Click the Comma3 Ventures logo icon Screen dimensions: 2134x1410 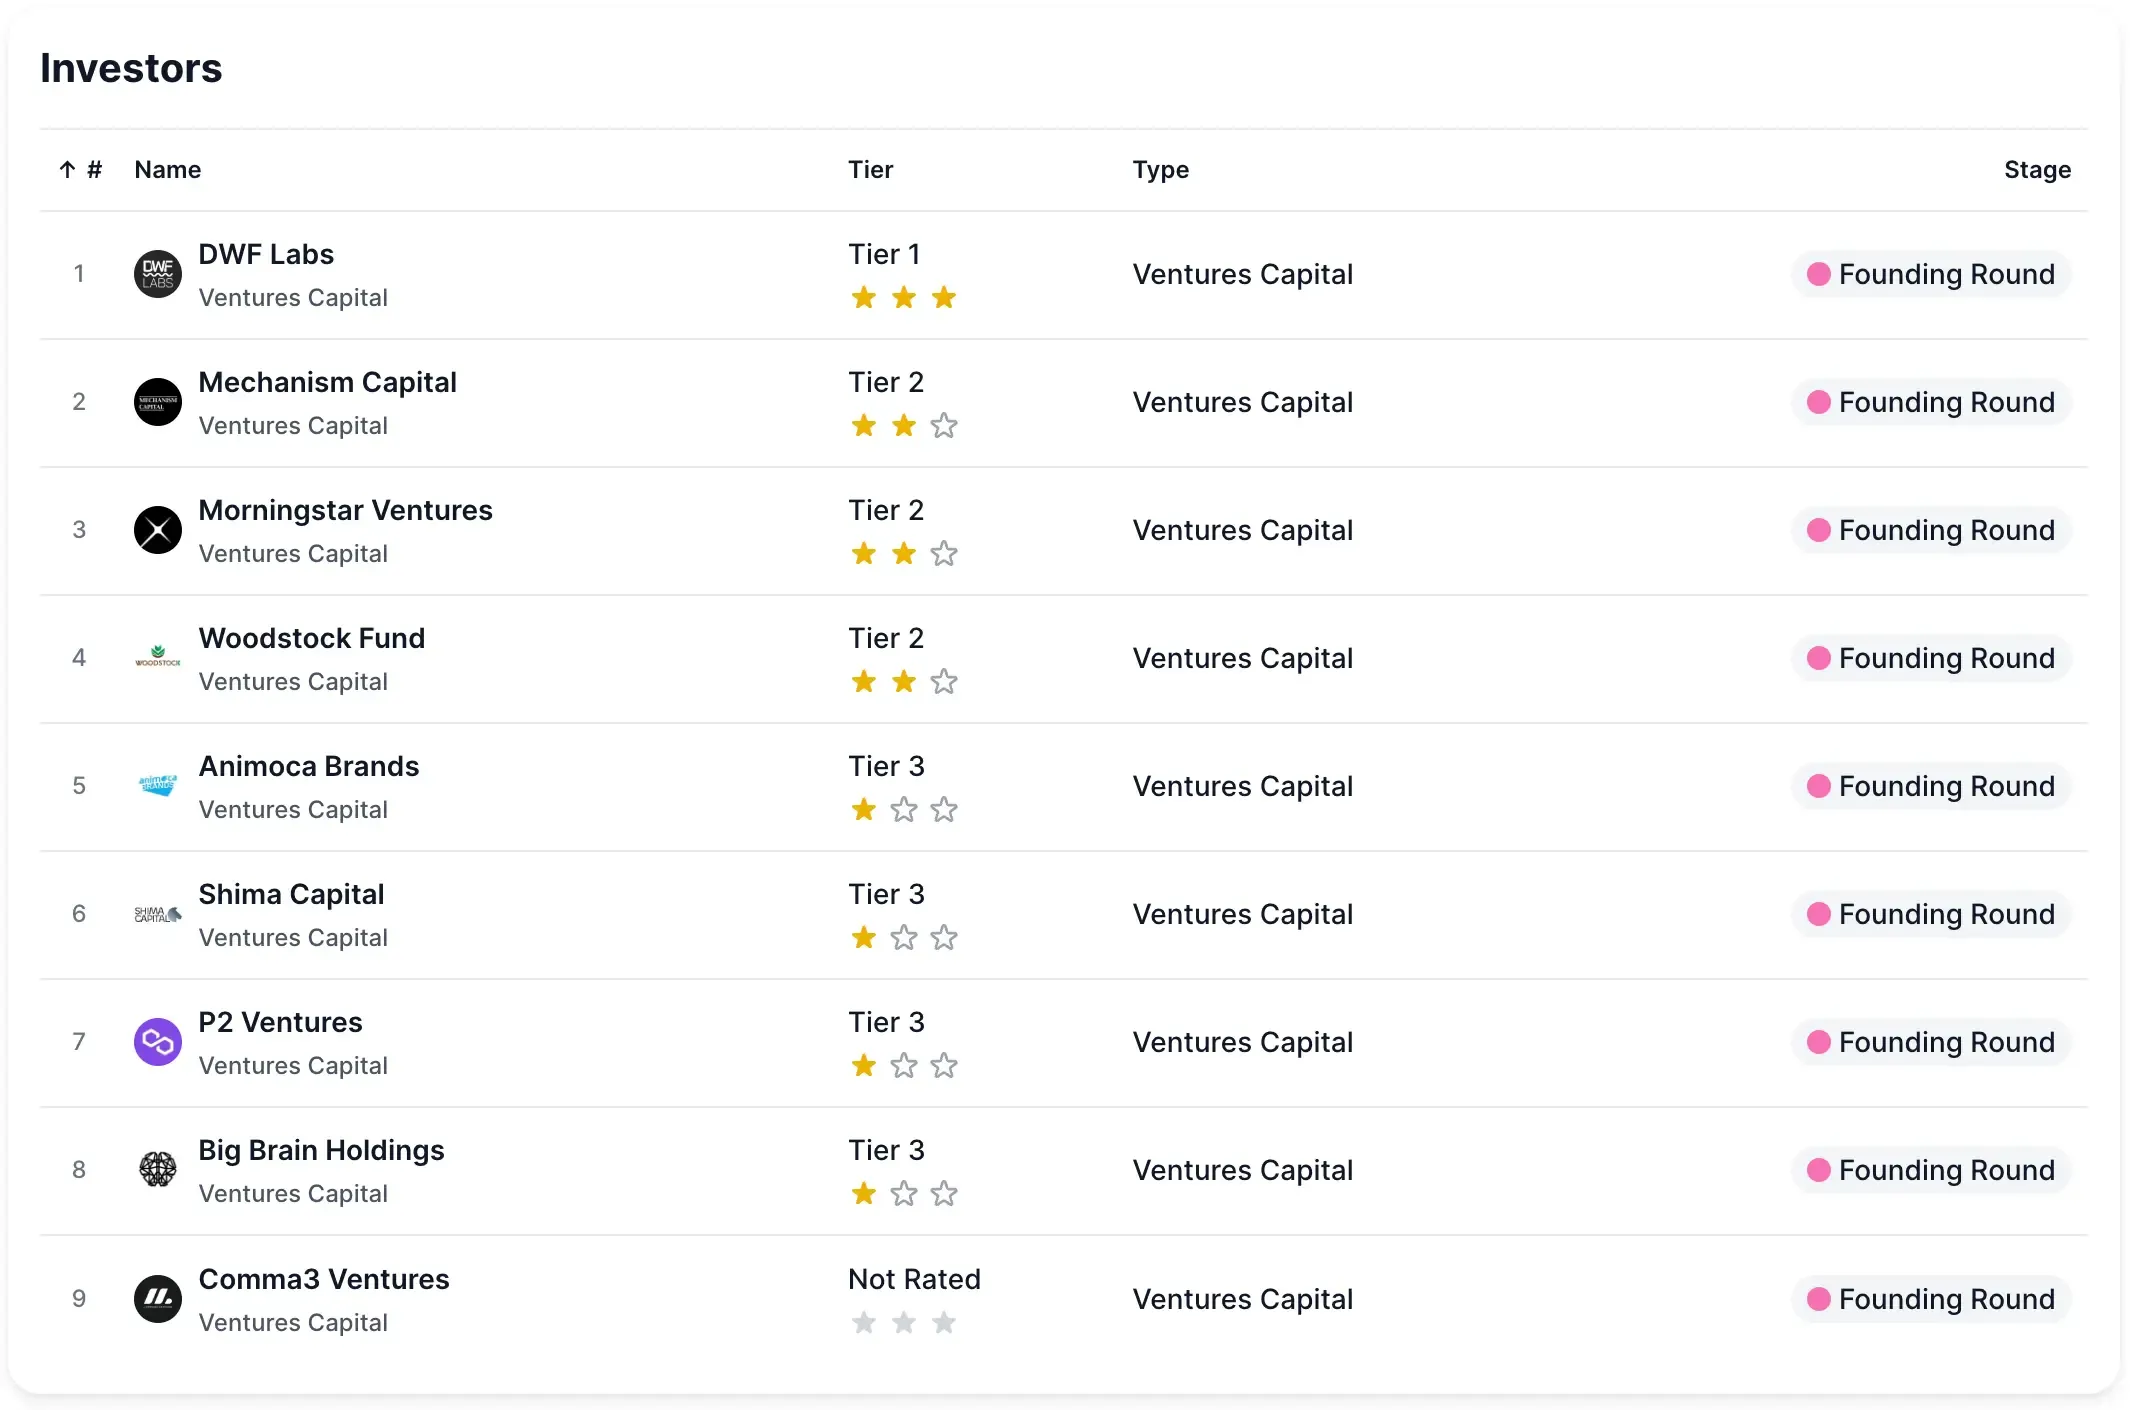point(158,1299)
